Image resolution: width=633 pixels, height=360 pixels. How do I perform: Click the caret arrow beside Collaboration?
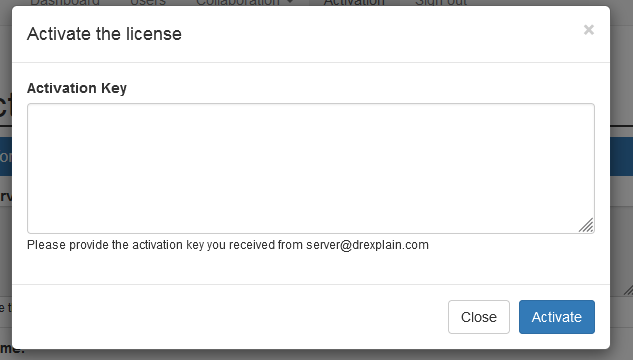pyautogui.click(x=289, y=2)
